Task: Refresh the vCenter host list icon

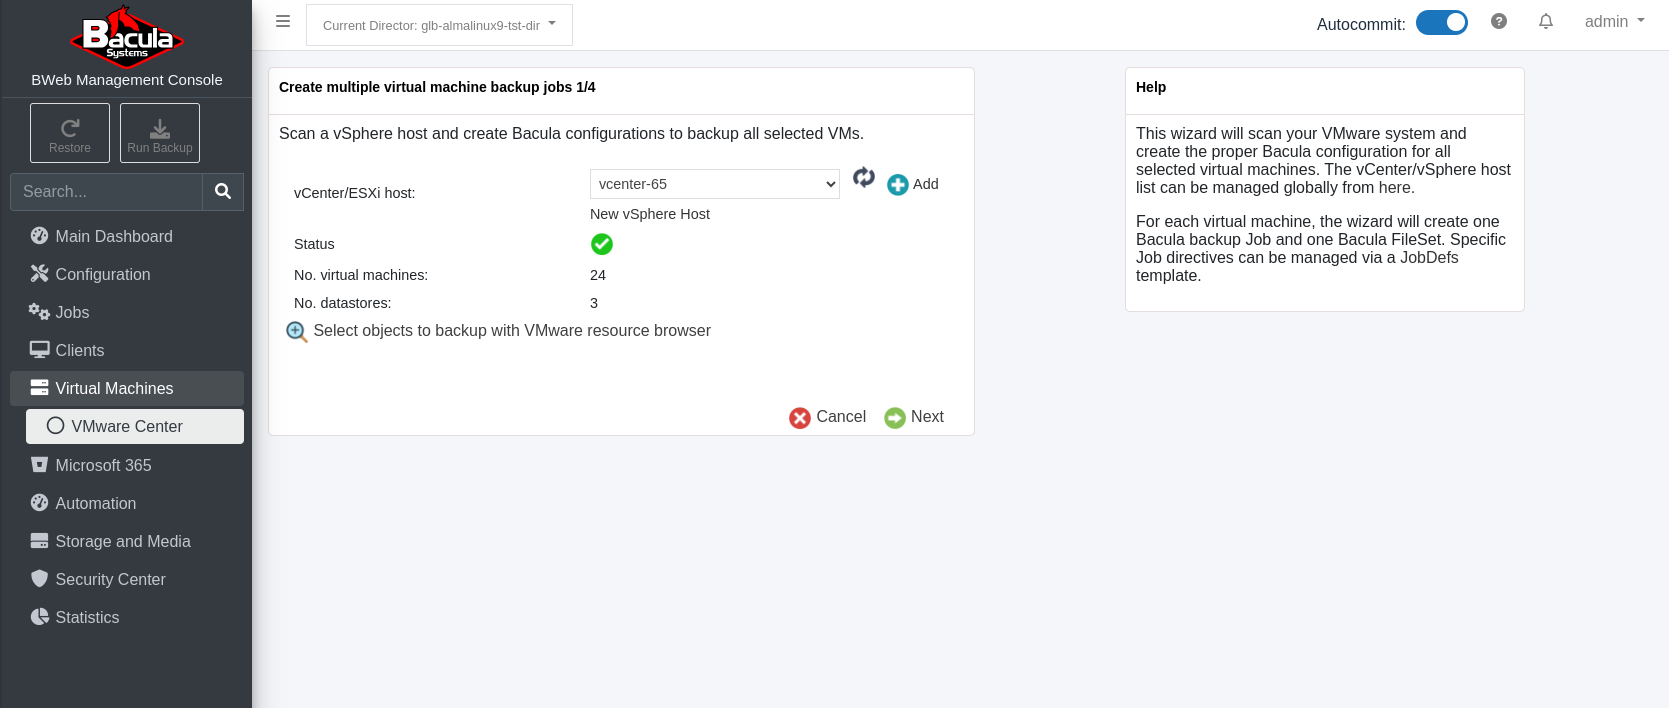Action: [864, 178]
